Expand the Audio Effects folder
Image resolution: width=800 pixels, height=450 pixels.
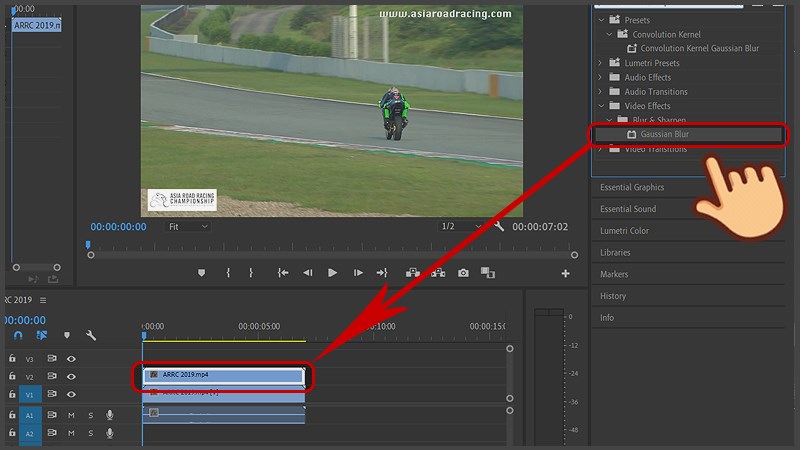point(601,77)
